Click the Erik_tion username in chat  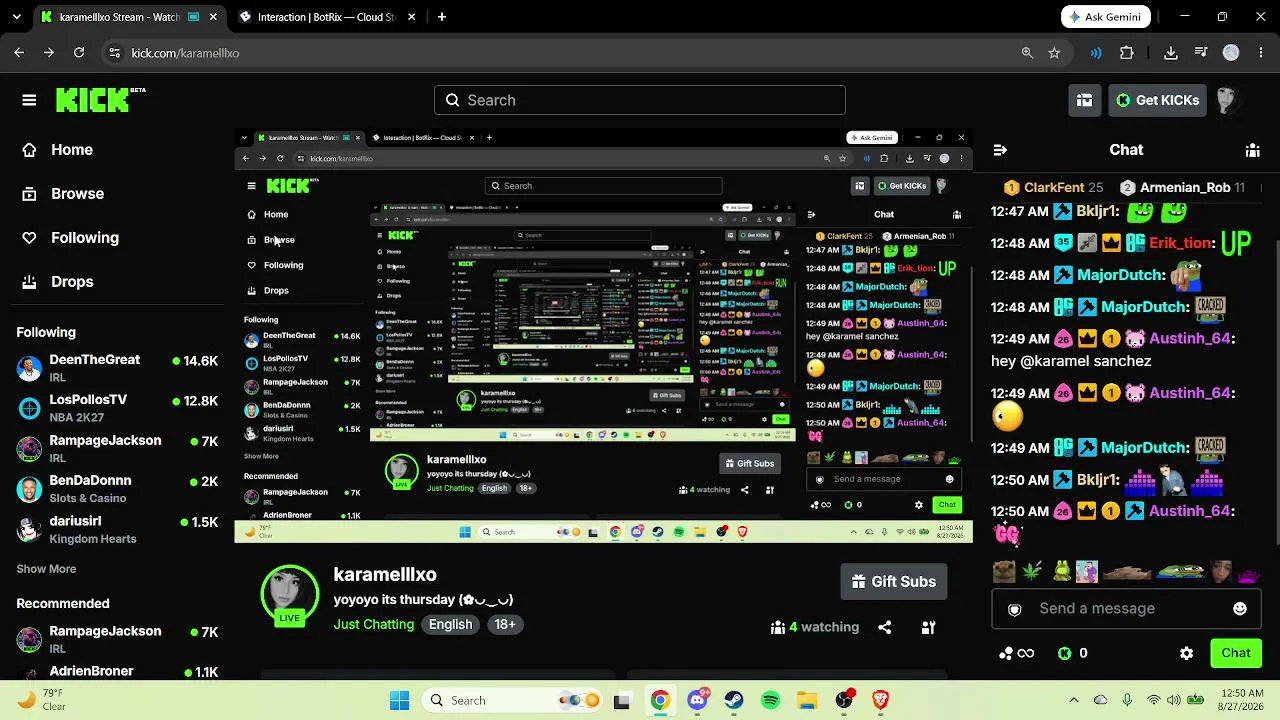click(x=1181, y=243)
